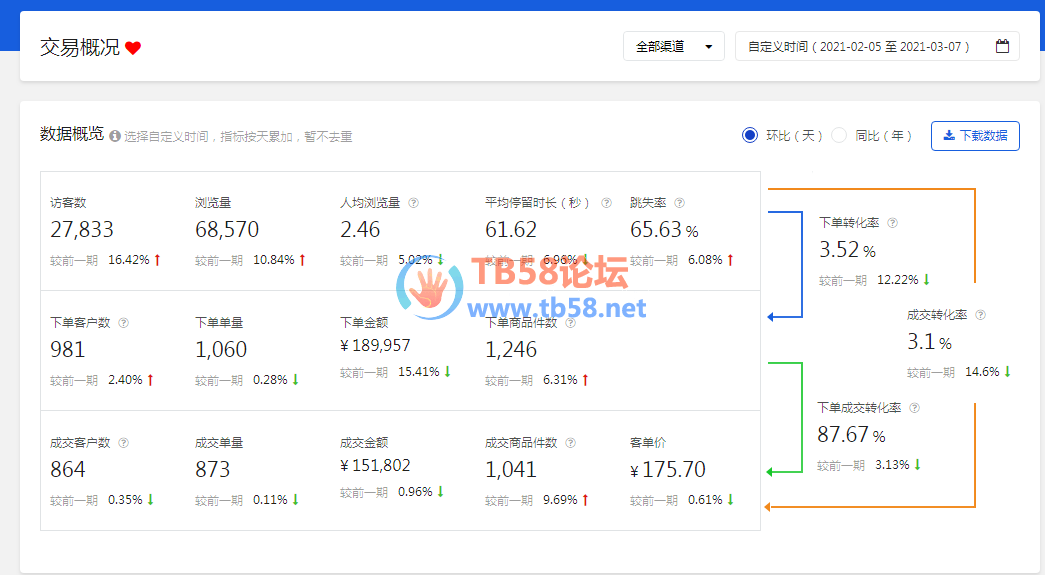Open the 自定义时间 date range selector
The image size is (1045, 575).
click(x=877, y=47)
